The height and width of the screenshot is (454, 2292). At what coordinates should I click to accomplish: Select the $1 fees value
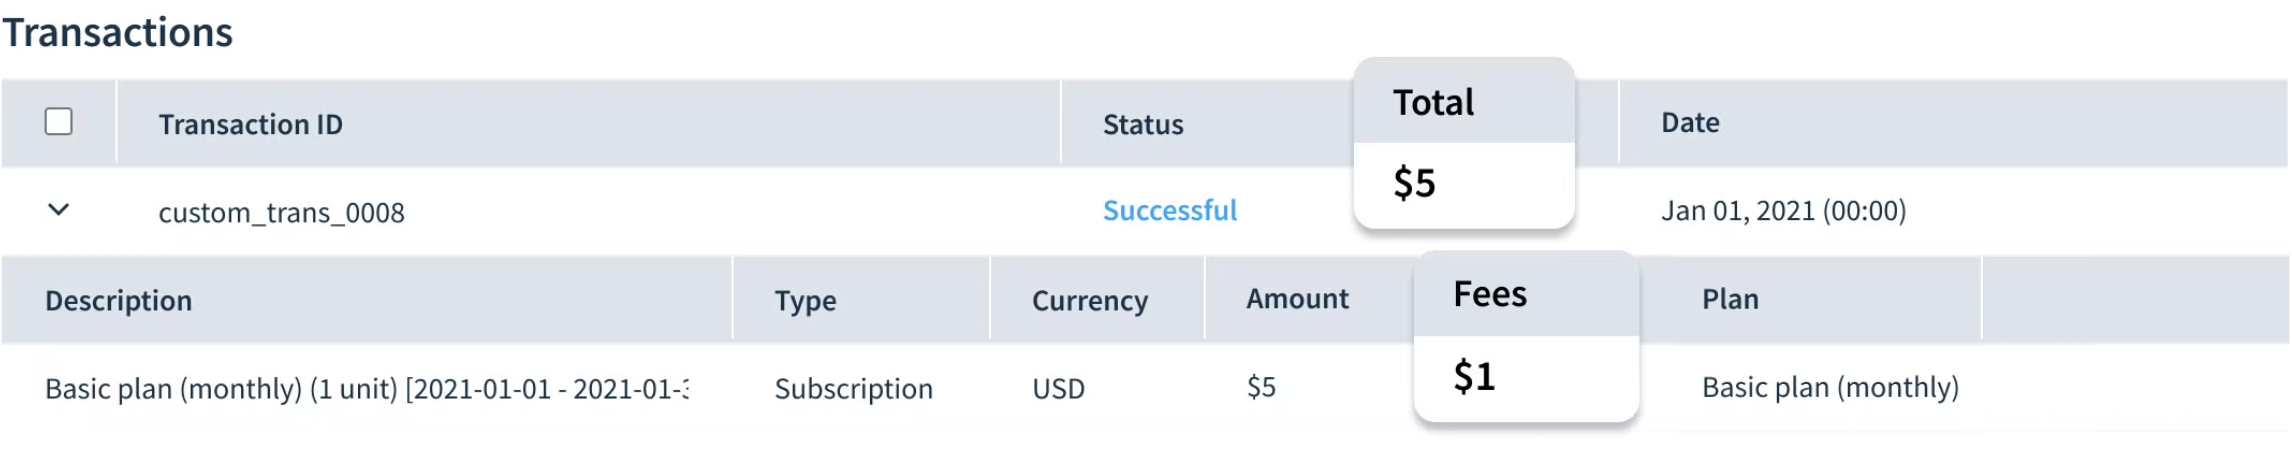[1474, 376]
